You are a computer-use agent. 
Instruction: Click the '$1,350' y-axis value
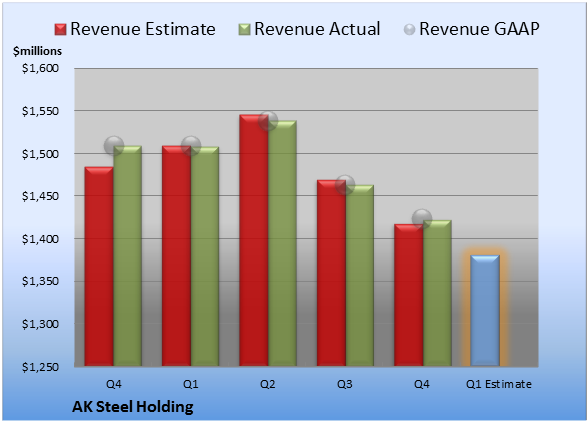40,281
